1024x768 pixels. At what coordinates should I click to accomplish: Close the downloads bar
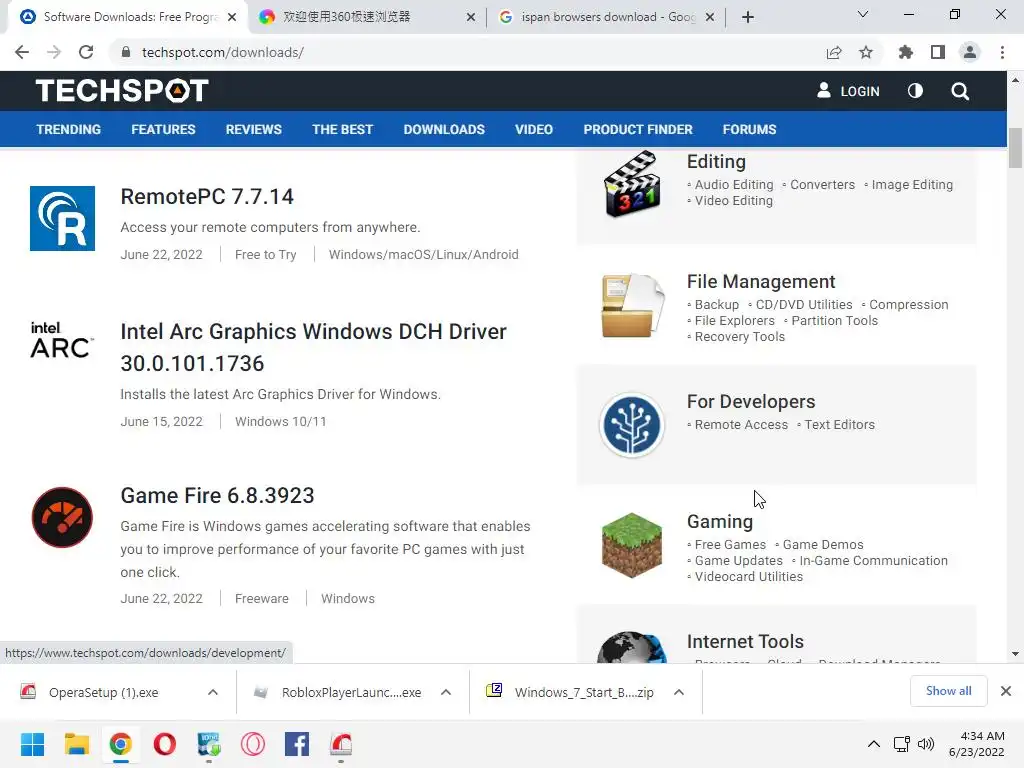point(1006,691)
